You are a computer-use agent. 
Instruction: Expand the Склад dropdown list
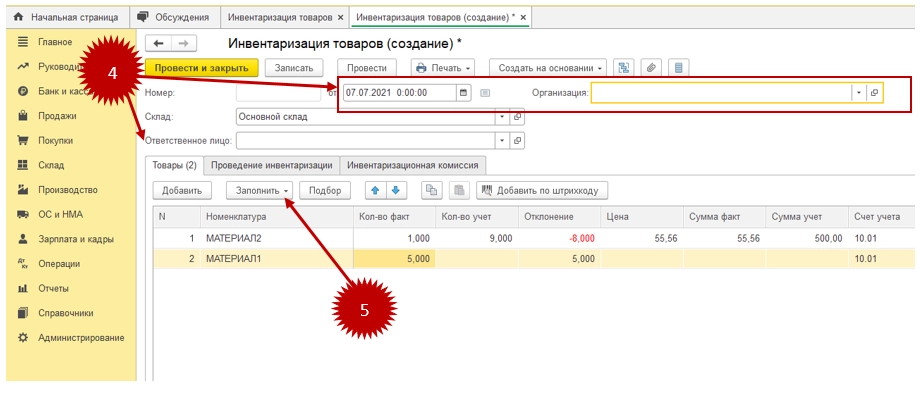pyautogui.click(x=503, y=117)
